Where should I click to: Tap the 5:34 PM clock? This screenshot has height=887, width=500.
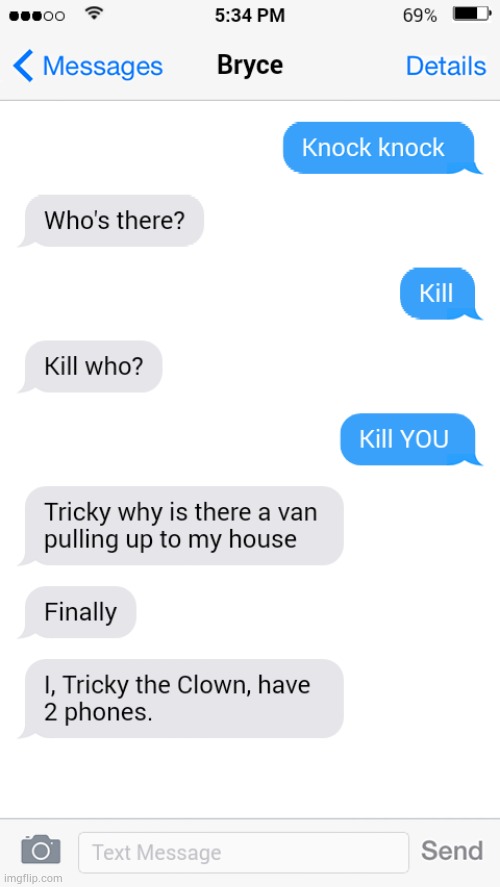coord(249,15)
